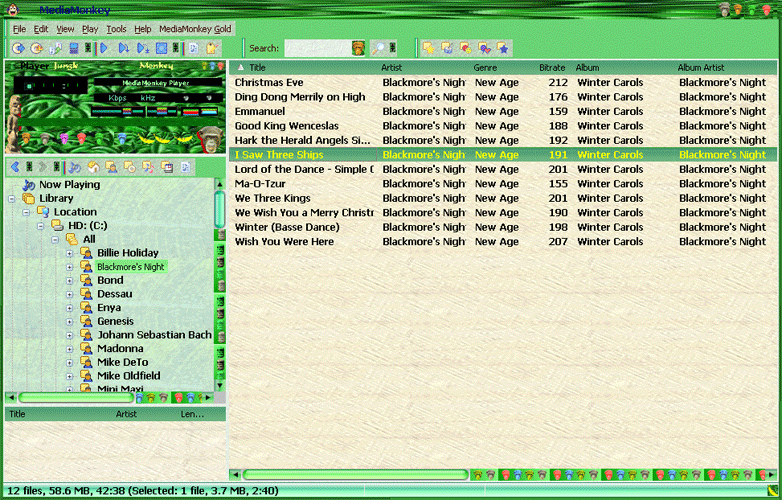Open the File menu
The height and width of the screenshot is (500, 782).
19,29
